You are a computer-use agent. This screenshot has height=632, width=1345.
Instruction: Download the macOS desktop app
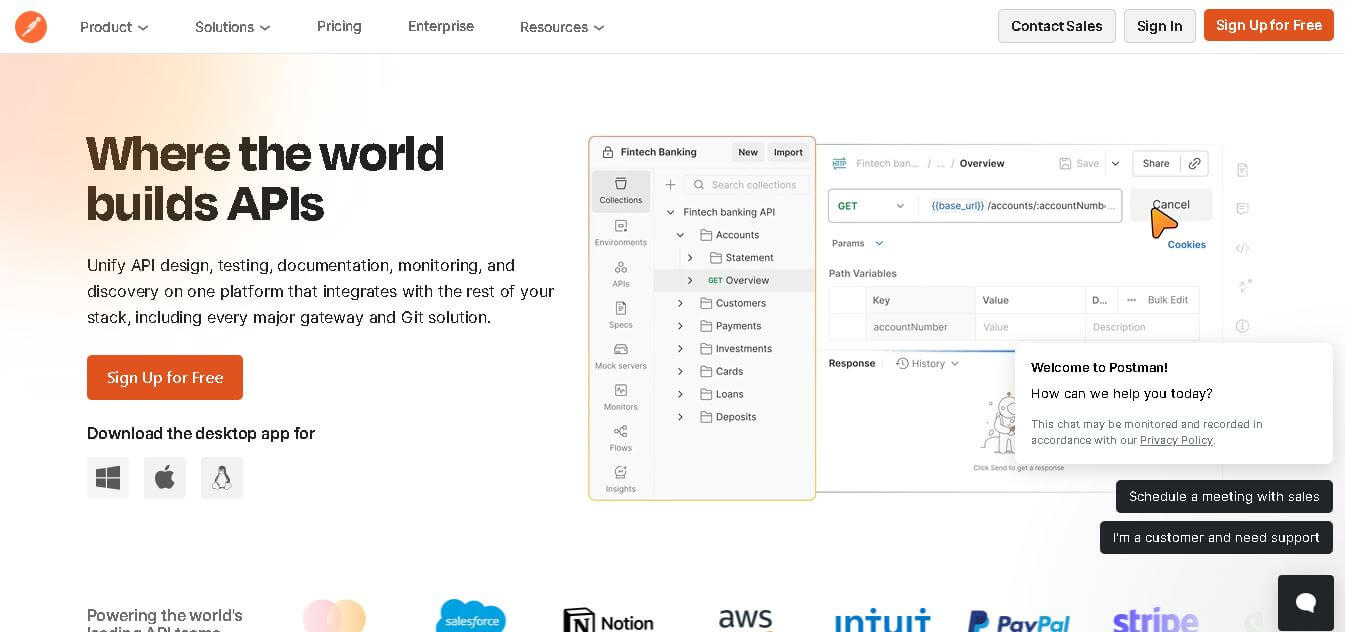pyautogui.click(x=165, y=478)
